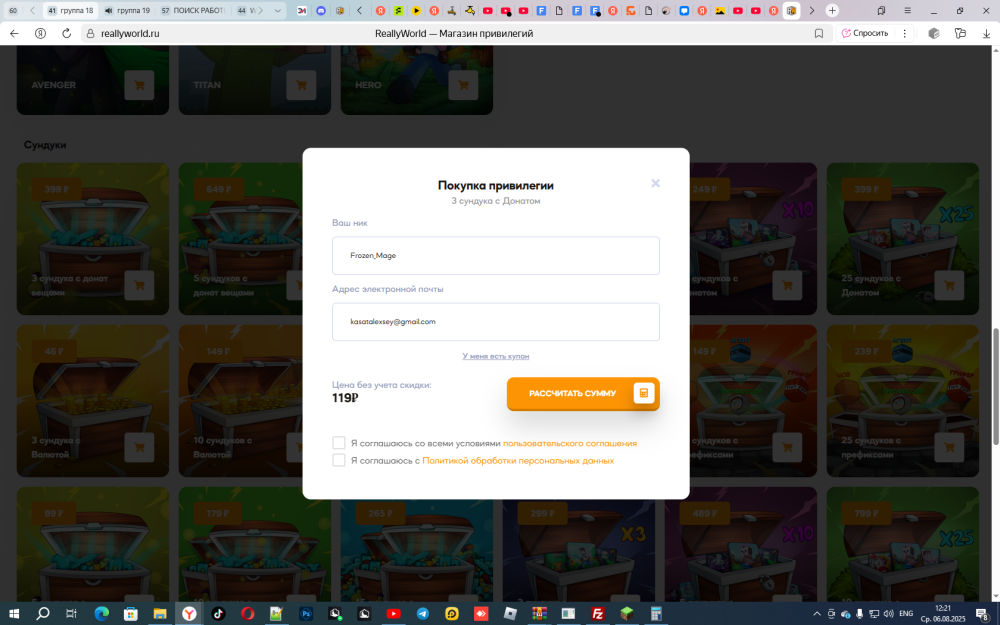
Task: Switch to the группа 18 tab
Action: point(70,10)
